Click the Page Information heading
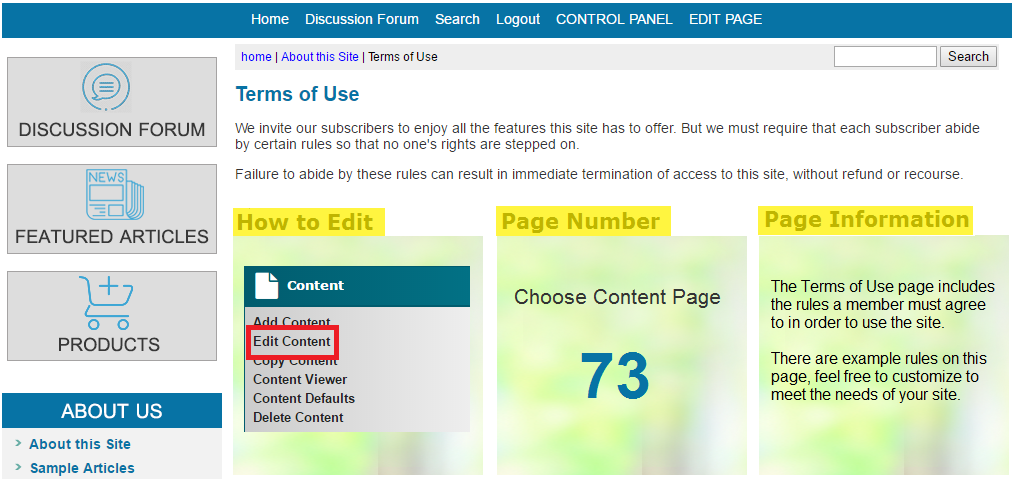This screenshot has height=479, width=1015. (x=867, y=220)
